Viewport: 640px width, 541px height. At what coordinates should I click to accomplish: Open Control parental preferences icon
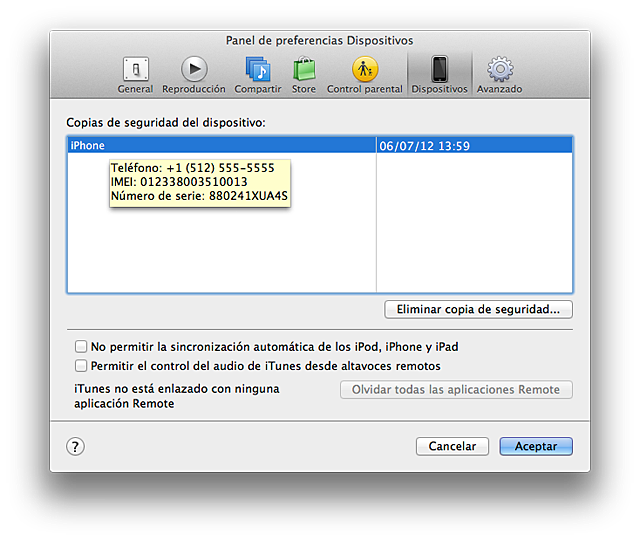click(365, 69)
